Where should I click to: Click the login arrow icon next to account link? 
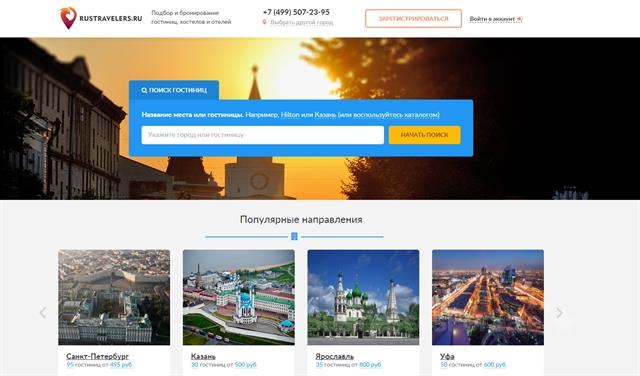(520, 19)
